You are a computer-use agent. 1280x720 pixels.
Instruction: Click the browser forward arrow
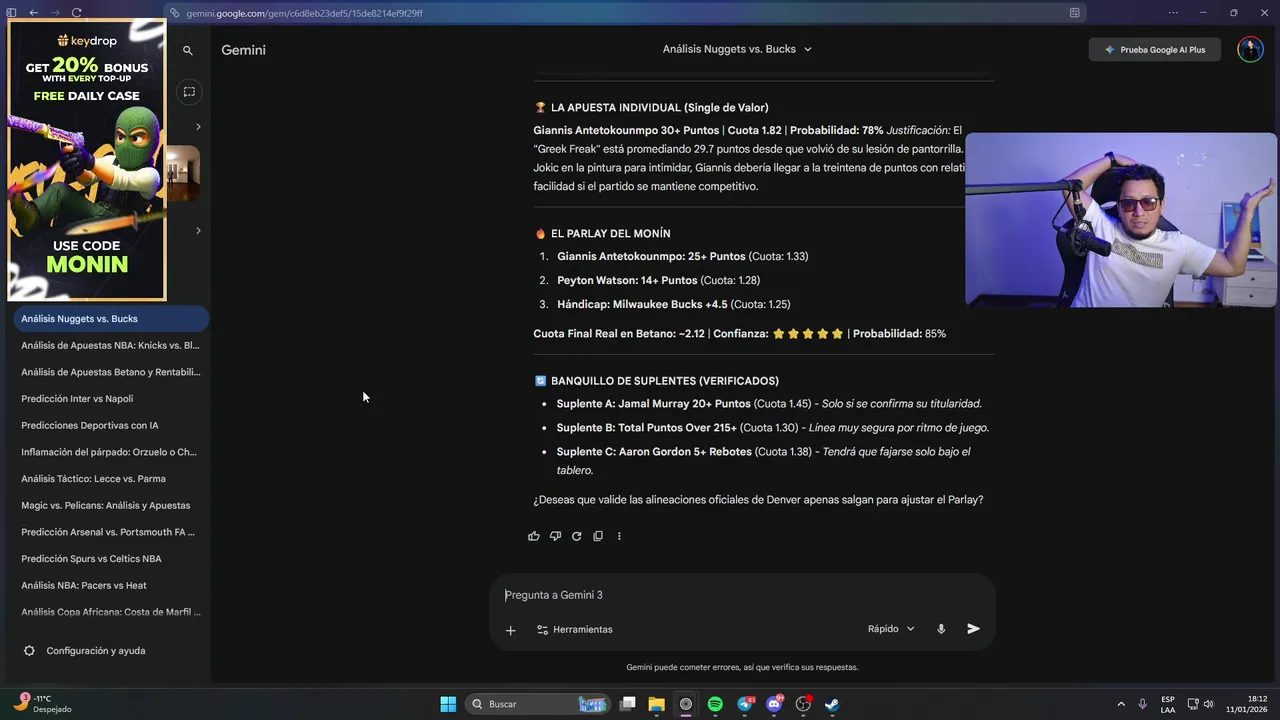coord(54,13)
